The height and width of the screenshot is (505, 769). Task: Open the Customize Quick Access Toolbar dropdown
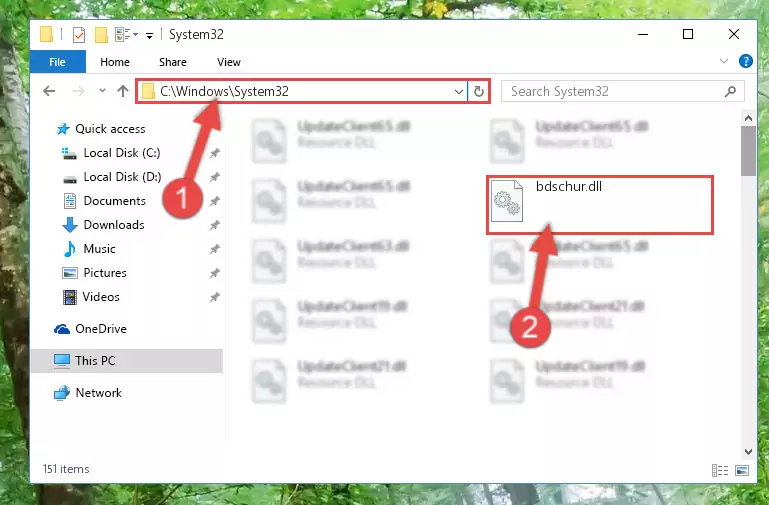149,35
